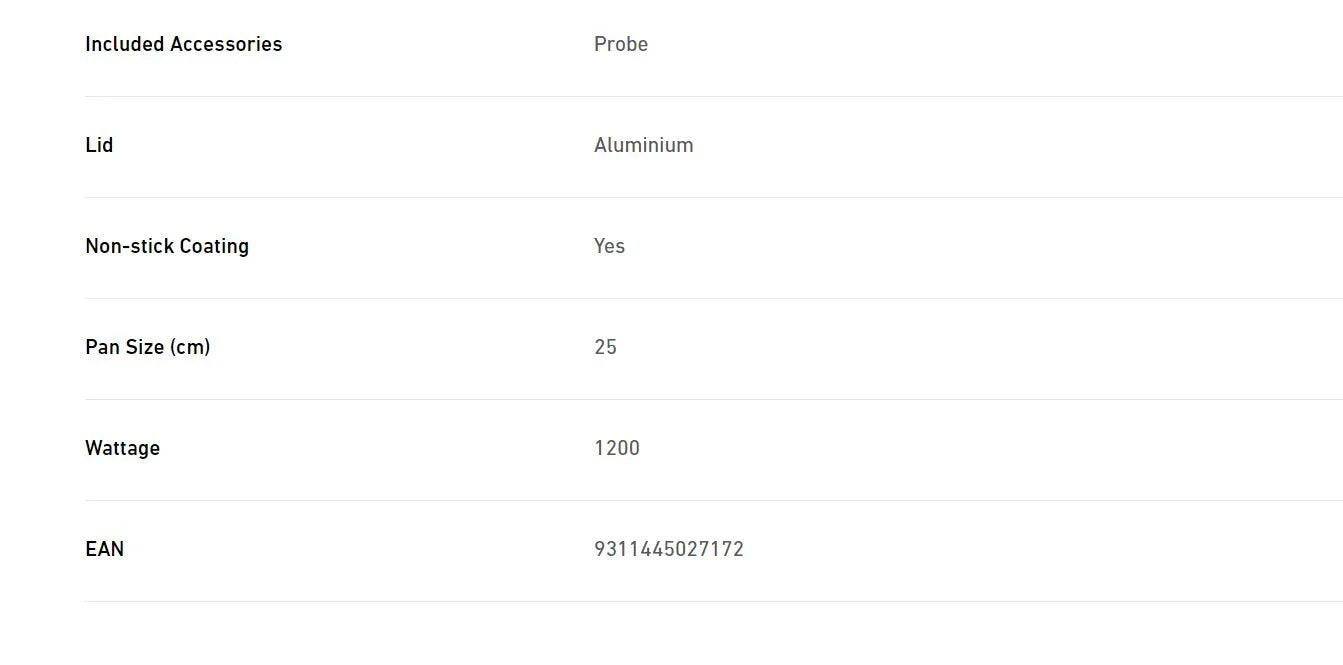The image size is (1343, 665).
Task: Click the word 'Size' in the label
Action: click(x=144, y=347)
